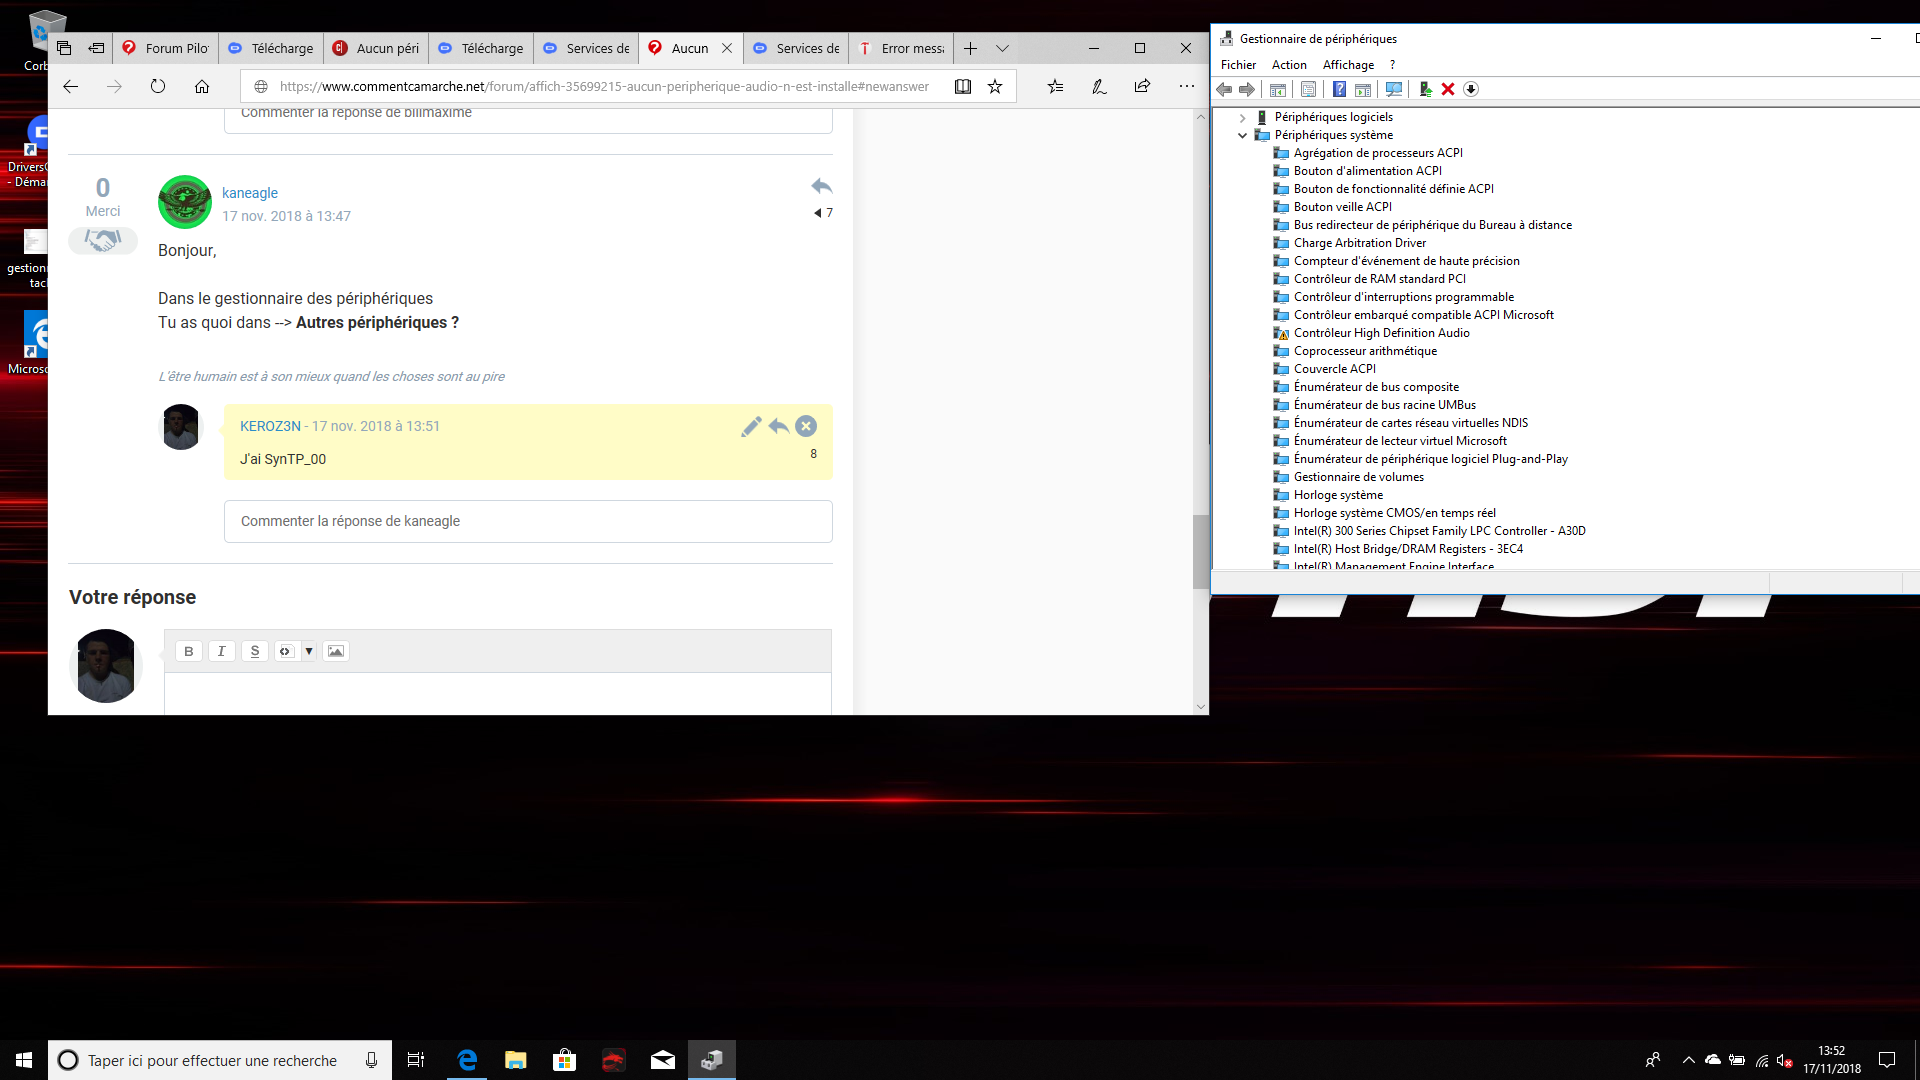Expand Périphériques logiciels tree node
Screen dimensions: 1920x1080
(x=1243, y=117)
